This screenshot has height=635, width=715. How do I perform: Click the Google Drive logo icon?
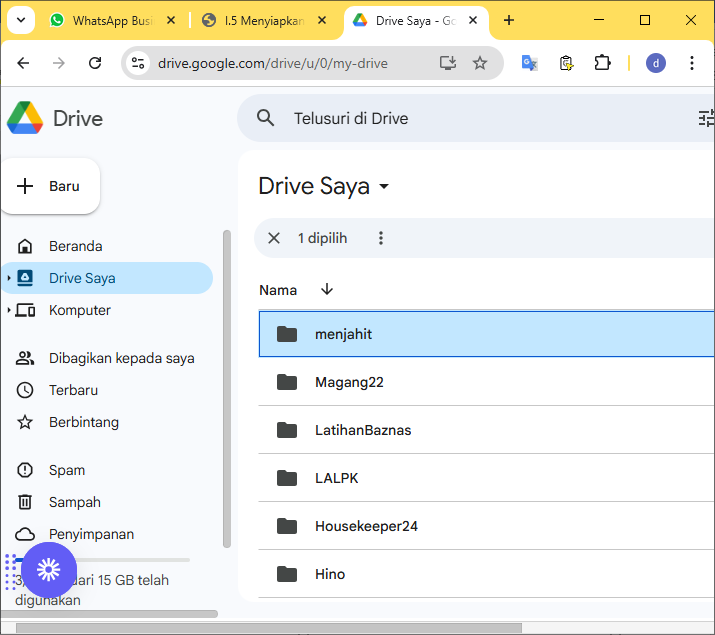pos(25,118)
